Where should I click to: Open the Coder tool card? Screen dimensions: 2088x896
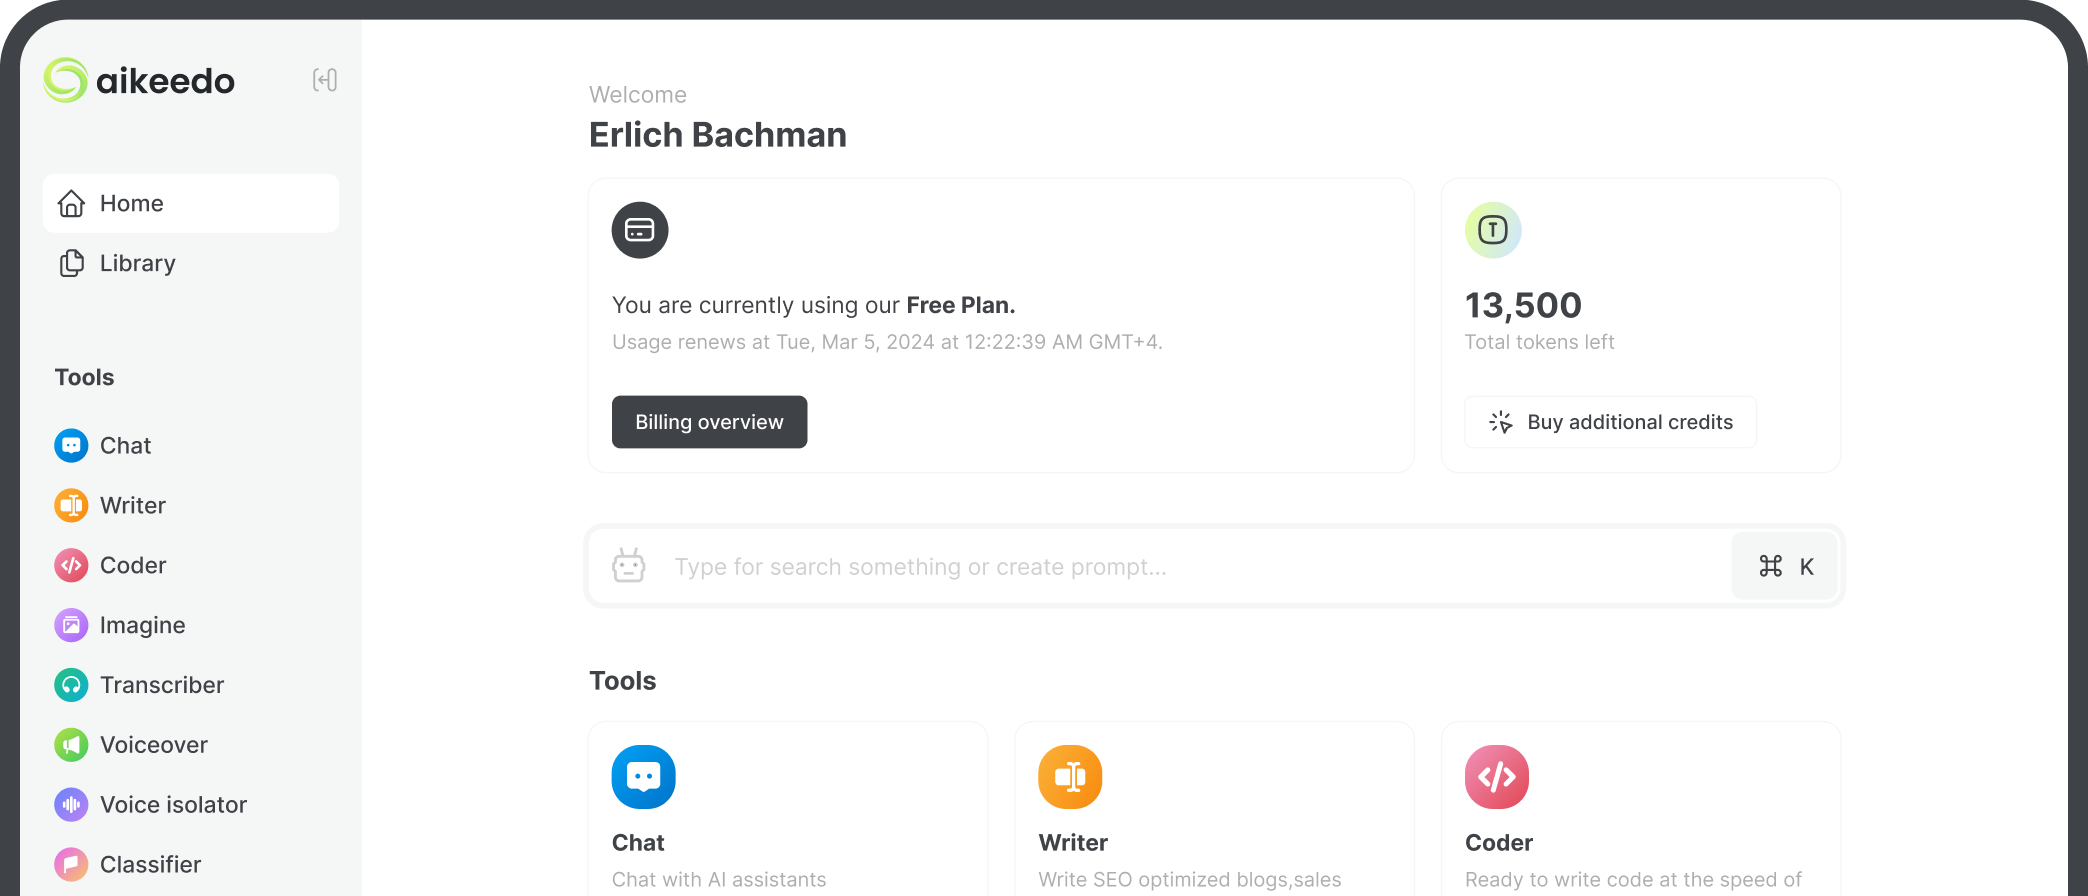point(1641,809)
